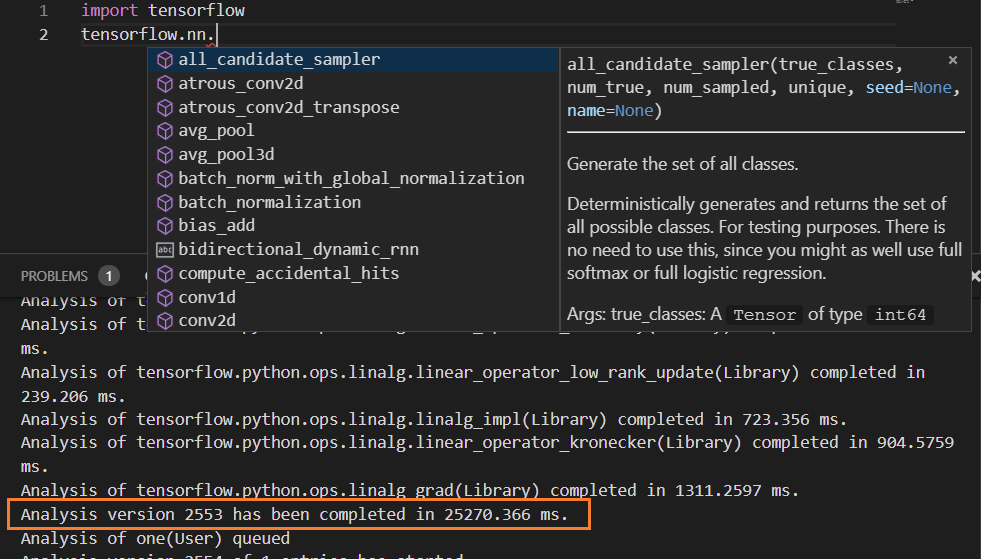981x559 pixels.
Task: Click the 'Analysis of one(User) queued' line
Action: click(x=155, y=538)
